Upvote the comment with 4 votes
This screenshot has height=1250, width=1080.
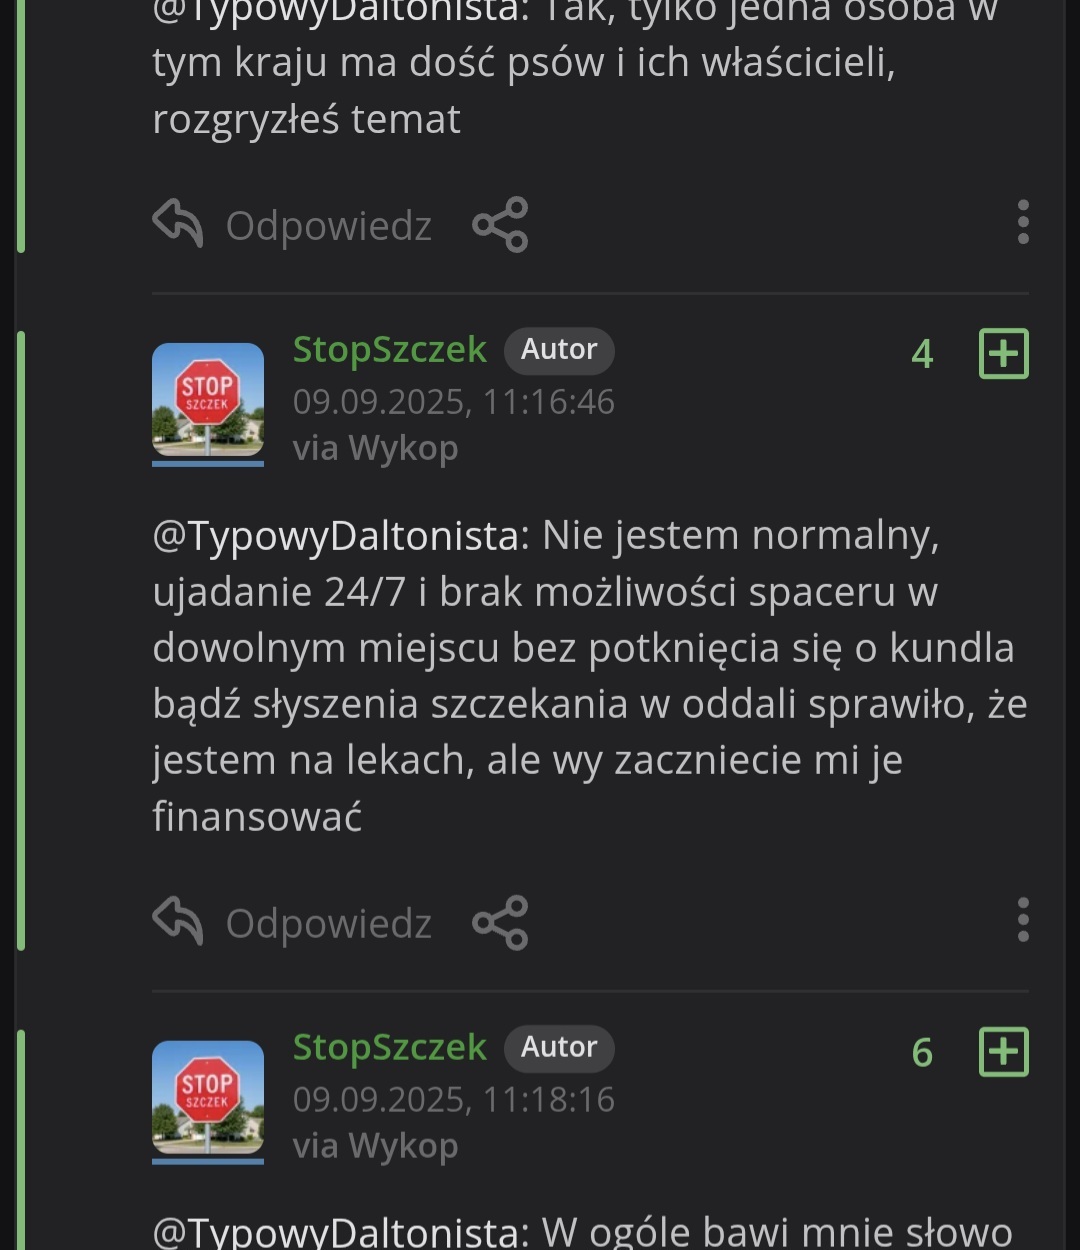(x=1003, y=354)
